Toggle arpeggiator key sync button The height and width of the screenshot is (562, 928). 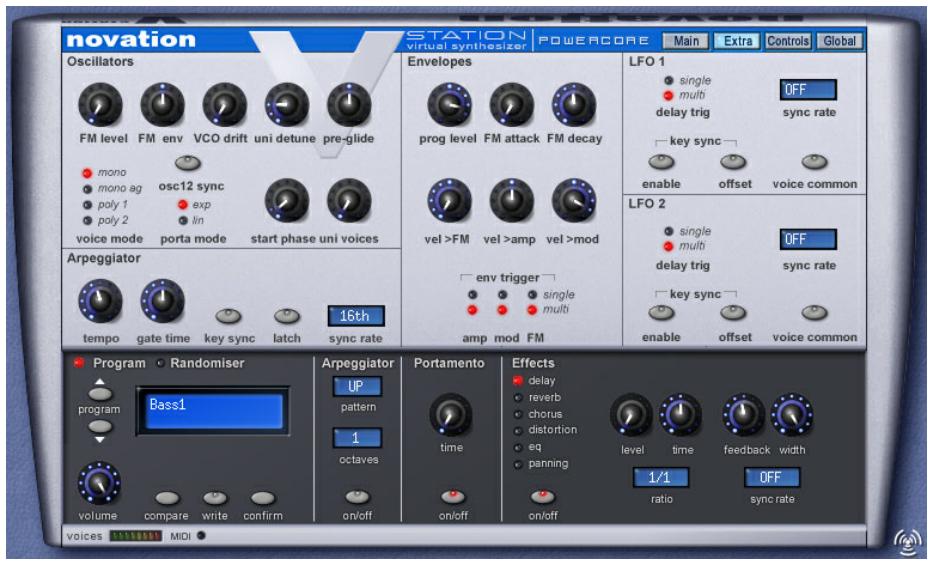click(x=228, y=316)
